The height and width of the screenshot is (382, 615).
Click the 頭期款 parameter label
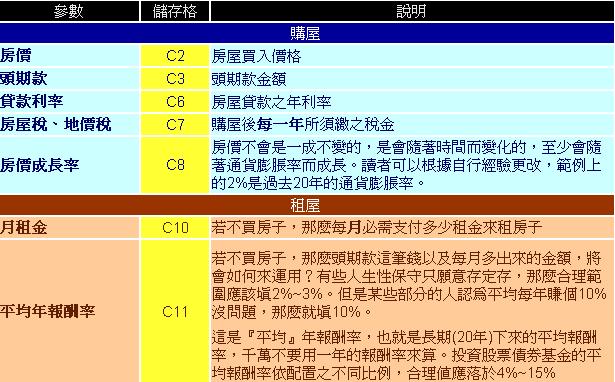tap(24, 78)
